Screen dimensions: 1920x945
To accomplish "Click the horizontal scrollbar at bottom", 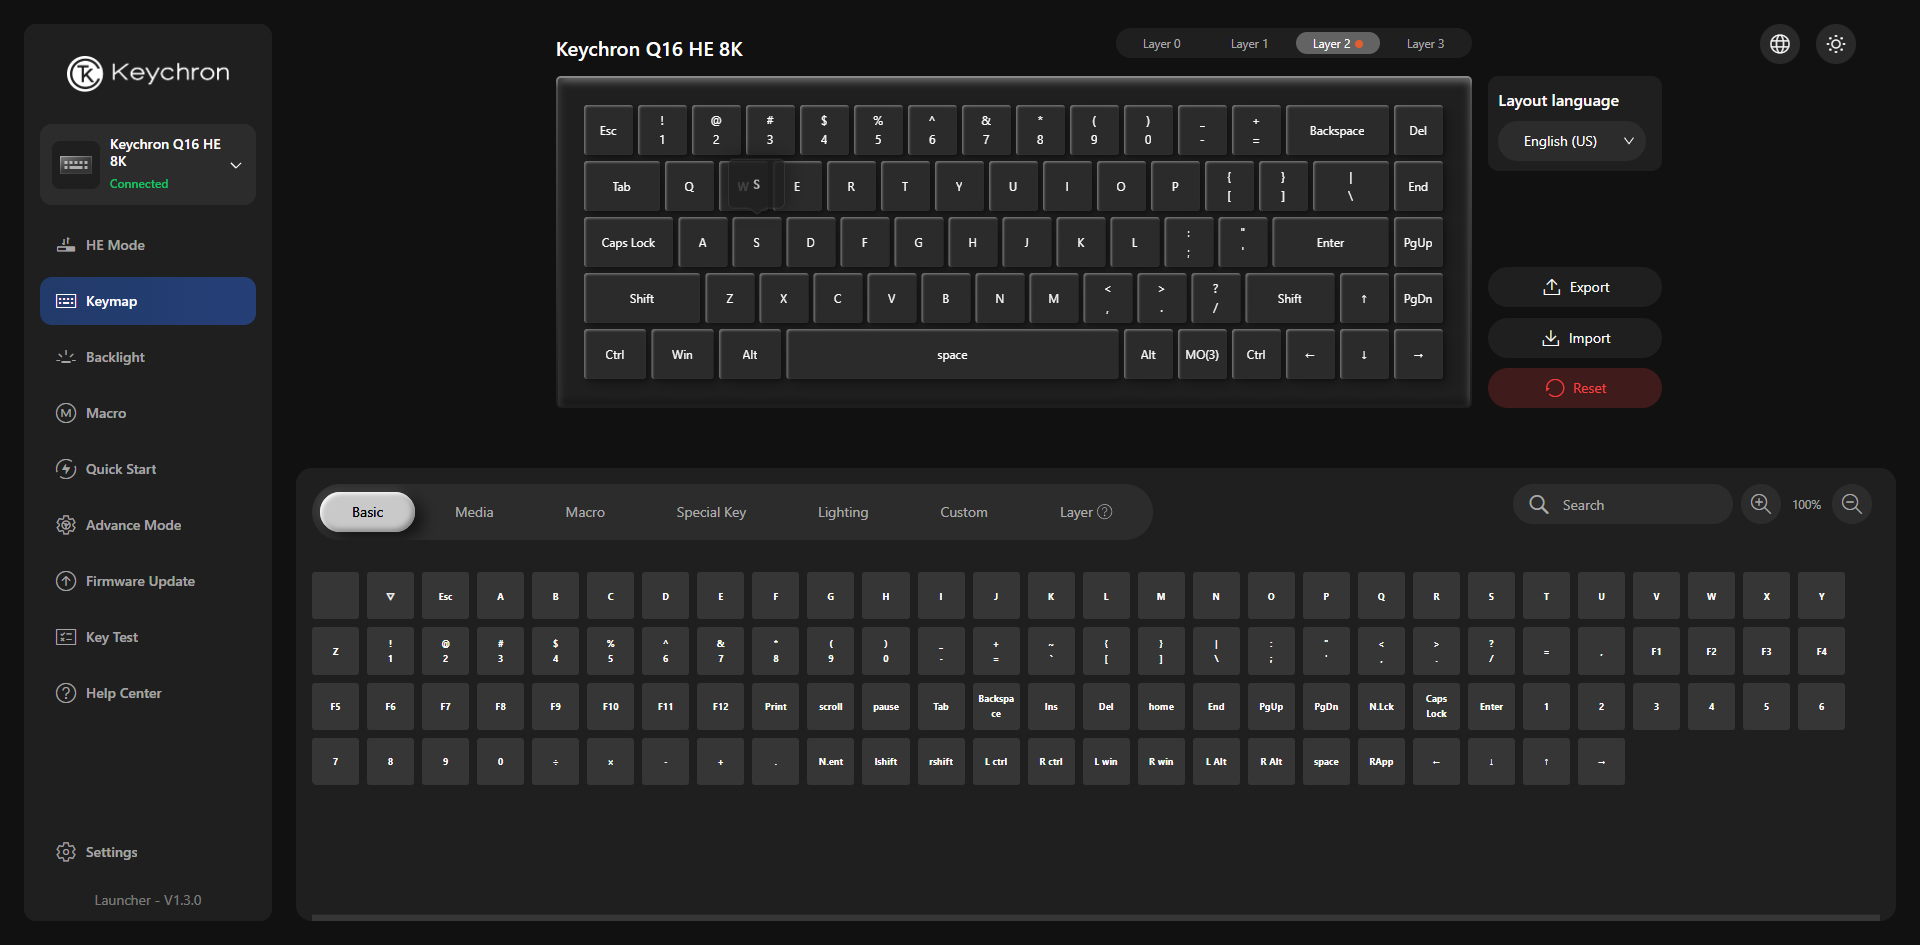I will (x=1095, y=917).
